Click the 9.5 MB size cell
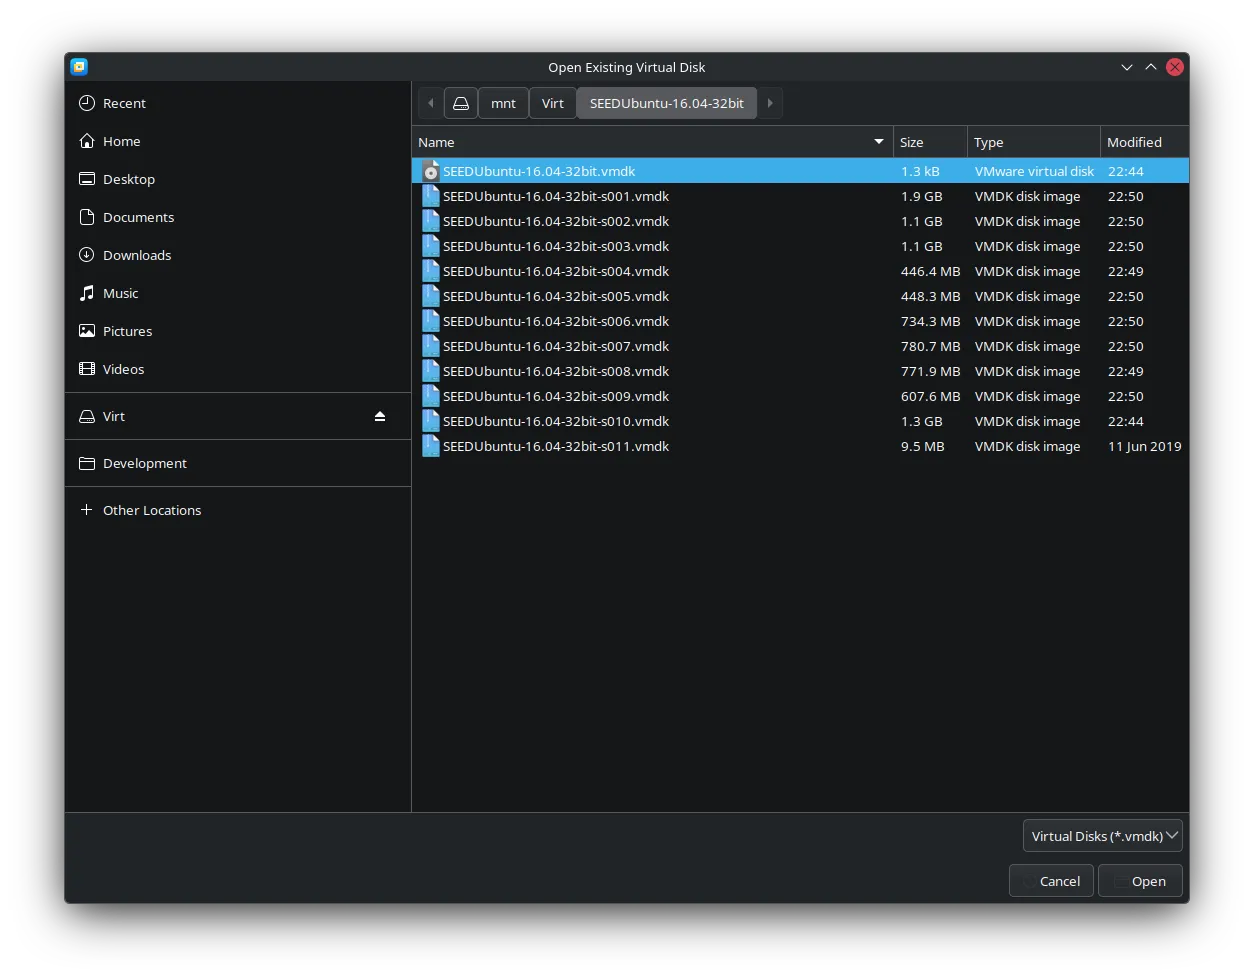 922,446
